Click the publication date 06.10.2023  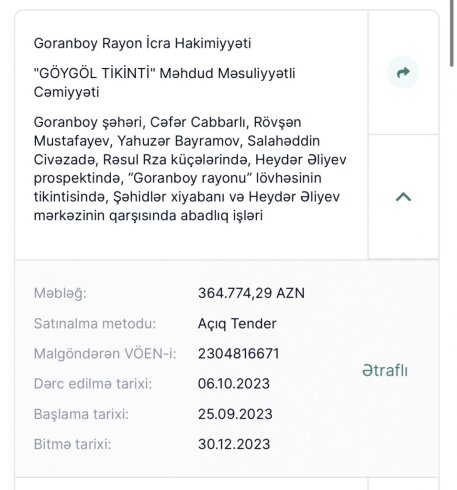234,384
